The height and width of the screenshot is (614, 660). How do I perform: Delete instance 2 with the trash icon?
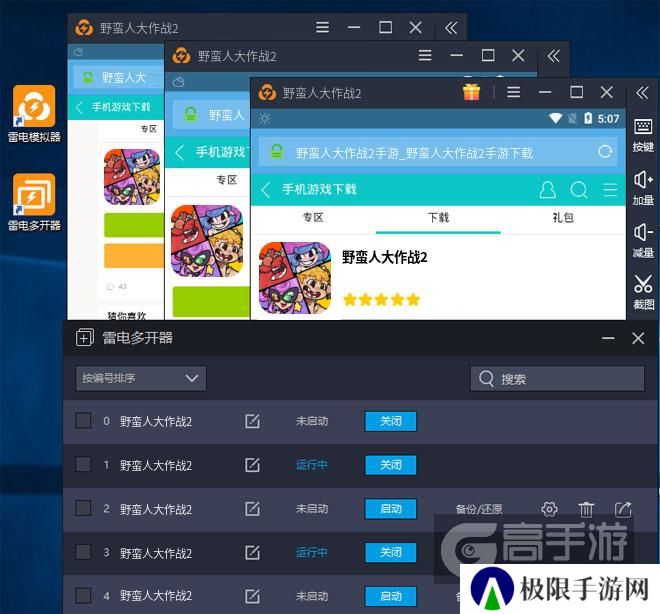point(586,509)
